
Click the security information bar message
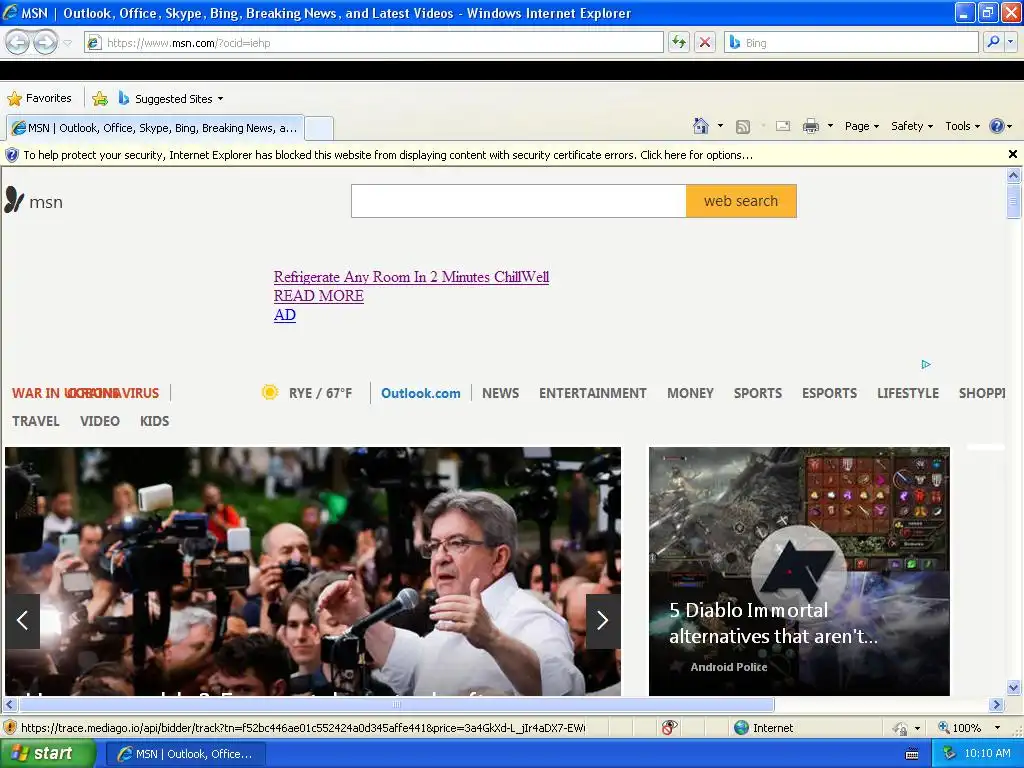click(388, 155)
